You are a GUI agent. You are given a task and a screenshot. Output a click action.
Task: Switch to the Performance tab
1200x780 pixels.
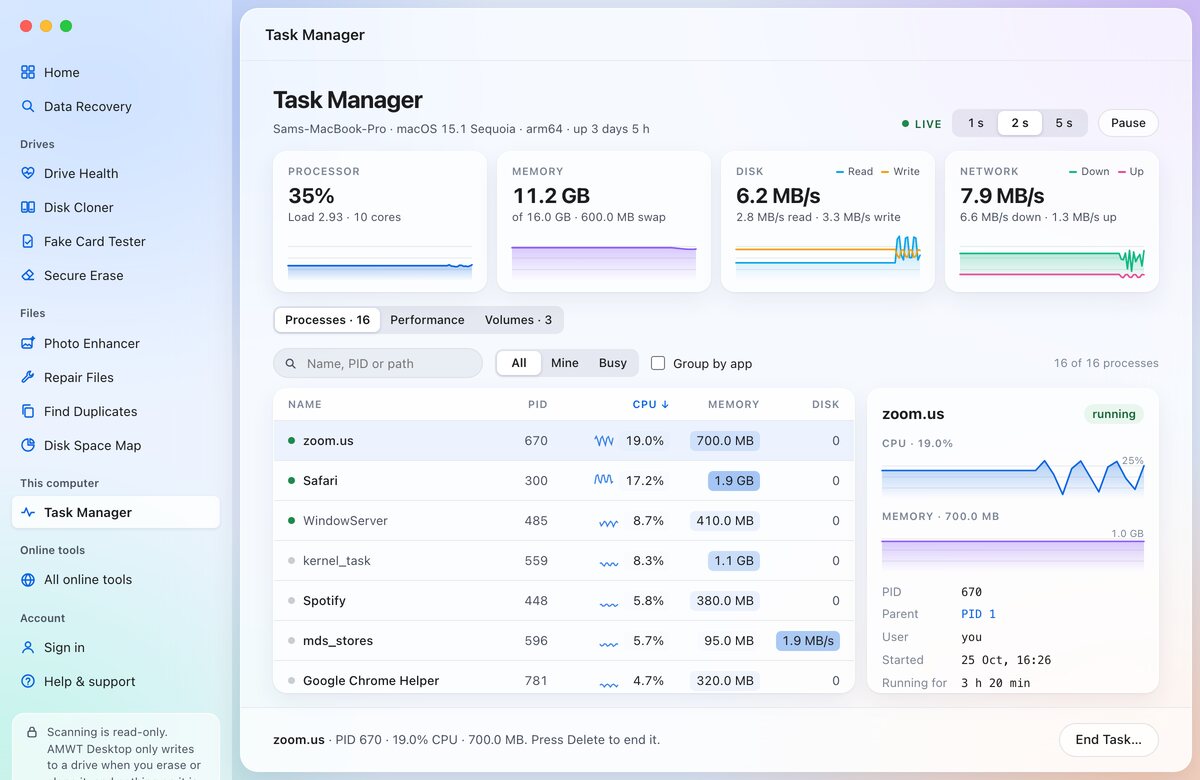coord(427,320)
